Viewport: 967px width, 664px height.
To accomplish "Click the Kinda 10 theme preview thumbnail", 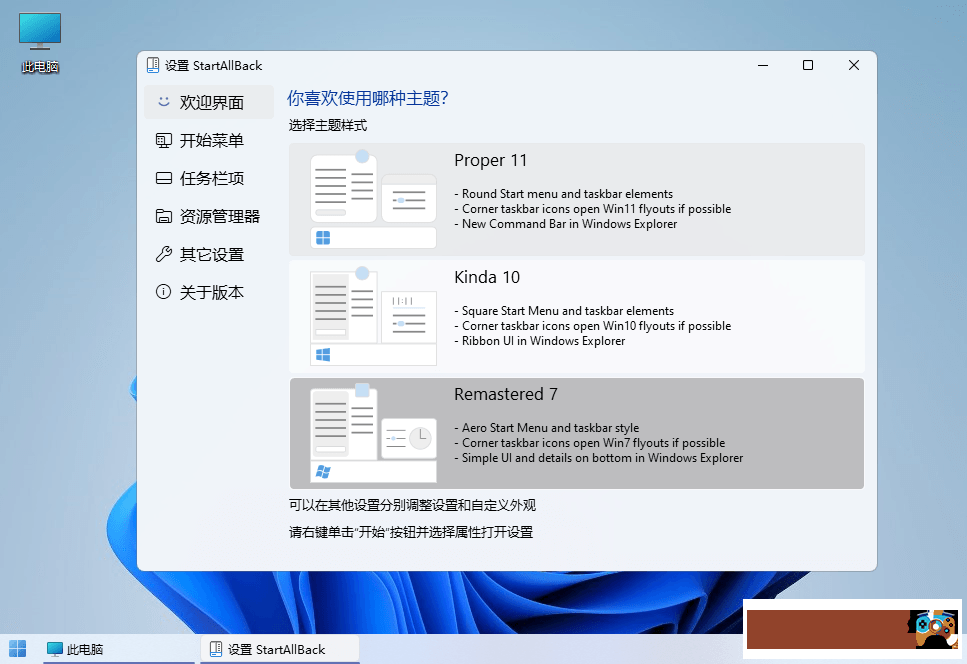I will pyautogui.click(x=373, y=316).
